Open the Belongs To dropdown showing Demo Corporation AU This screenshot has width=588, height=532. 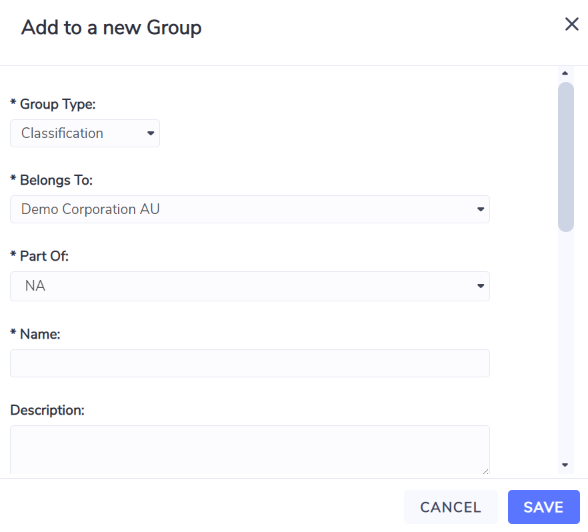(250, 209)
